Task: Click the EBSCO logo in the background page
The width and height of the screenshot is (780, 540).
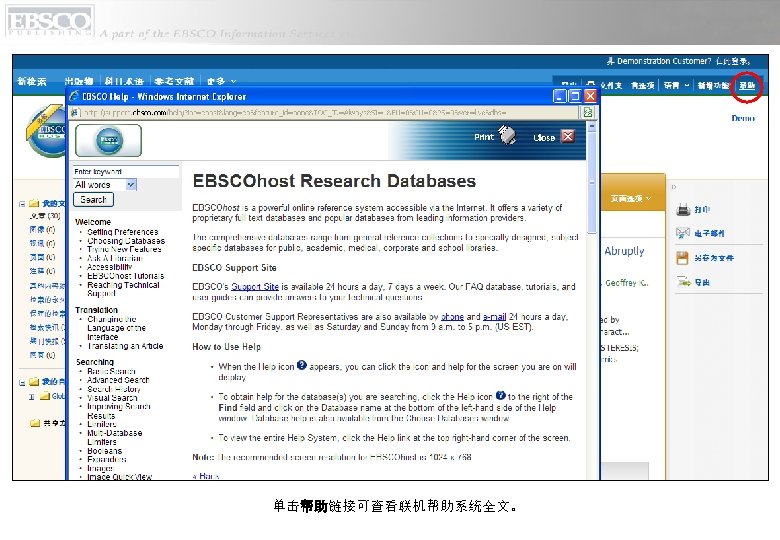Action: (46, 130)
